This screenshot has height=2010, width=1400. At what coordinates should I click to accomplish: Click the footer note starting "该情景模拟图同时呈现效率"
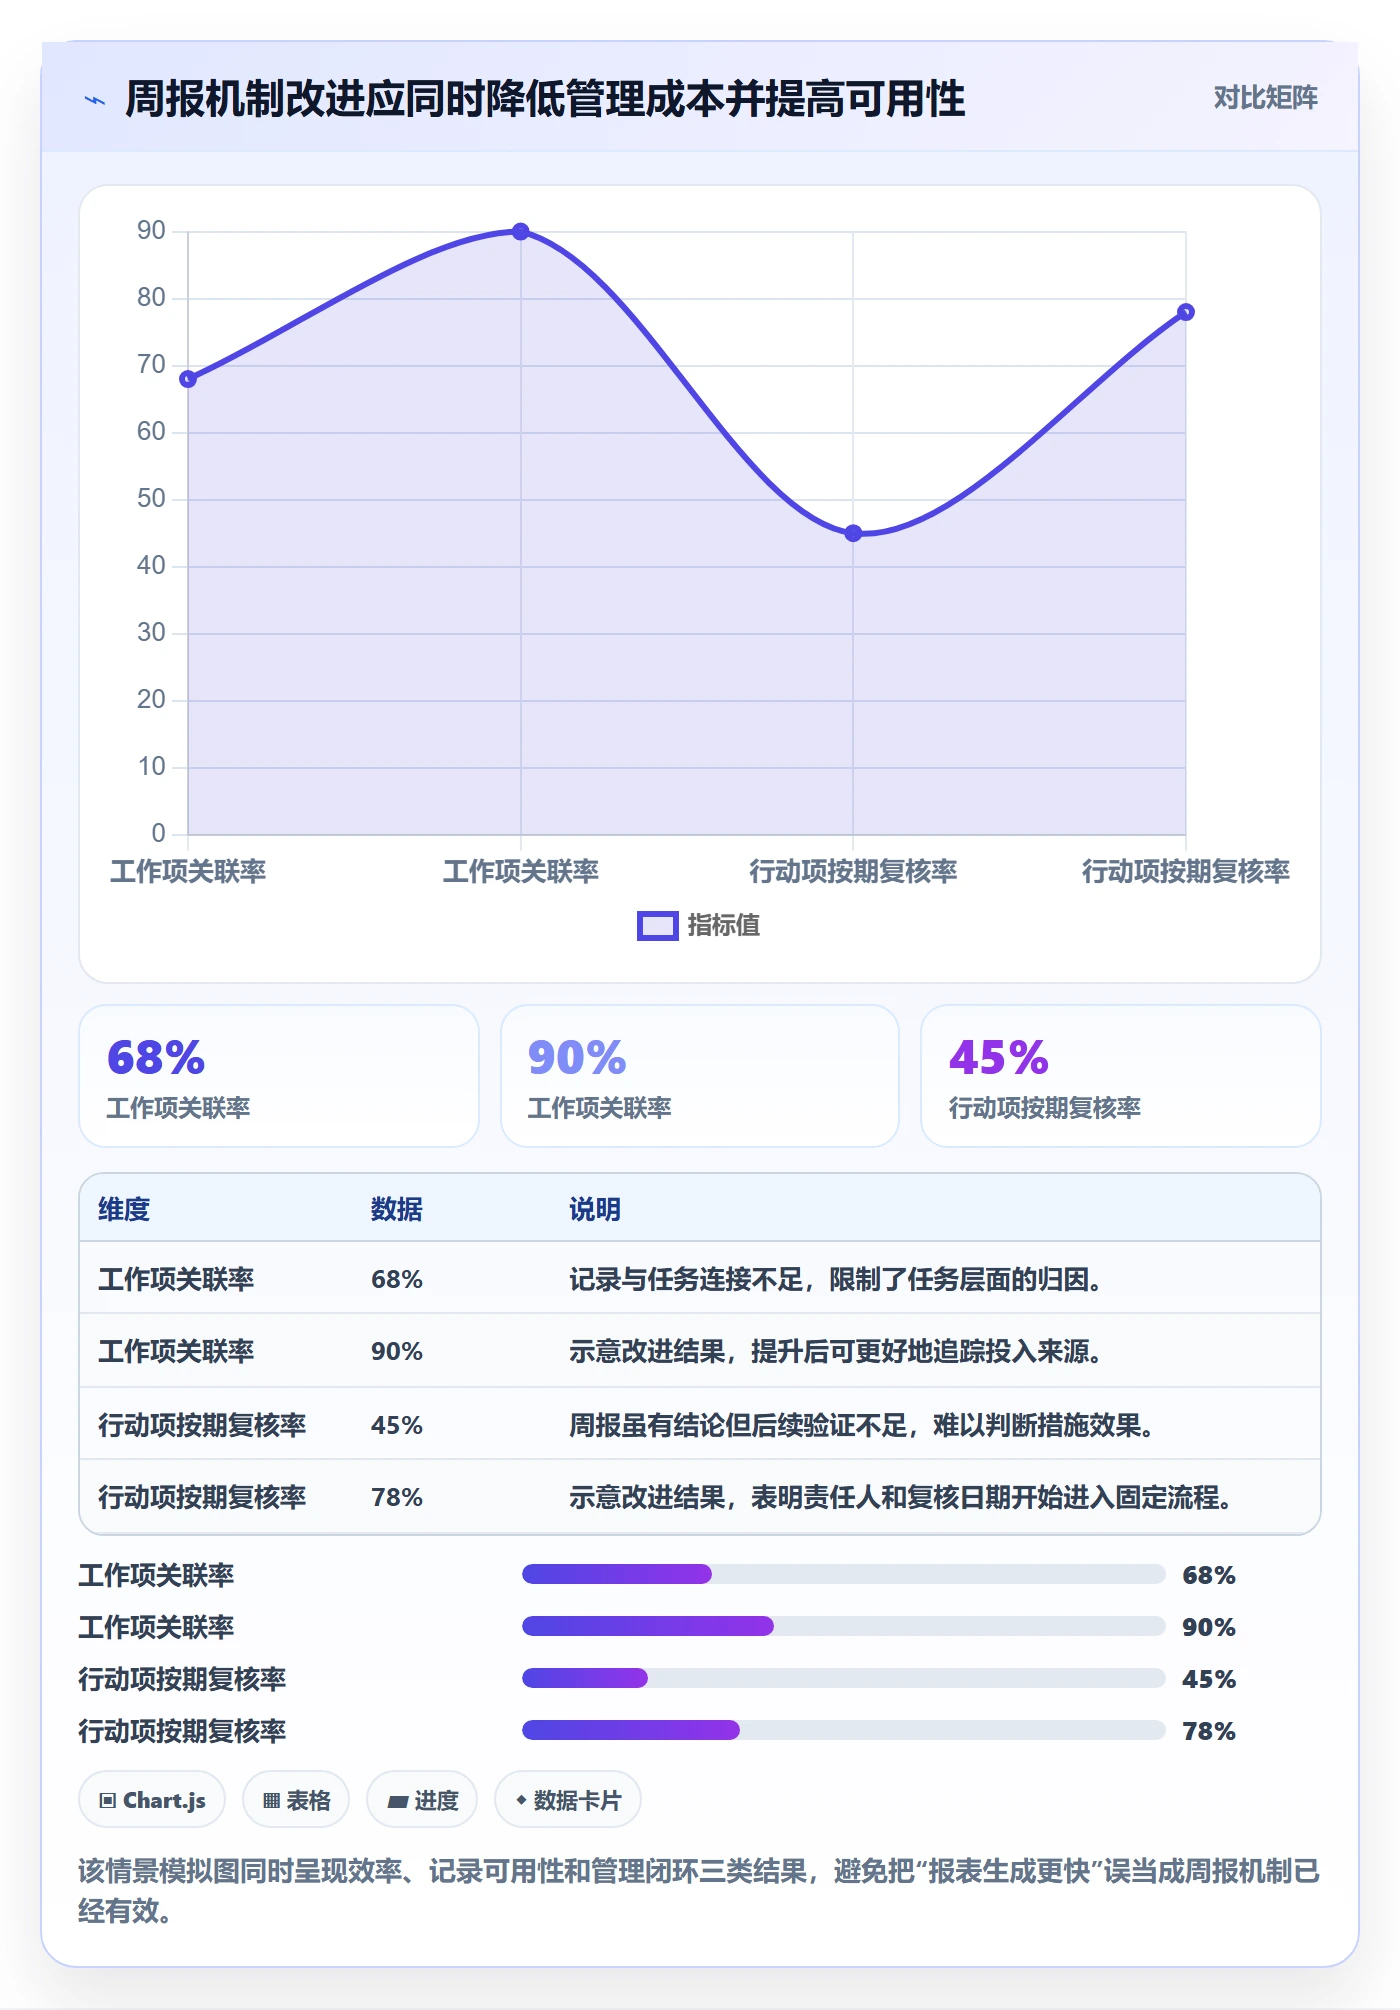click(699, 1890)
